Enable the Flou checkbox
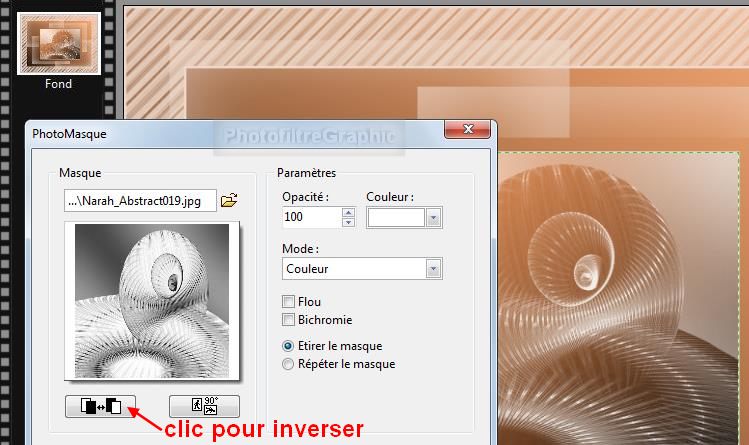 (288, 302)
